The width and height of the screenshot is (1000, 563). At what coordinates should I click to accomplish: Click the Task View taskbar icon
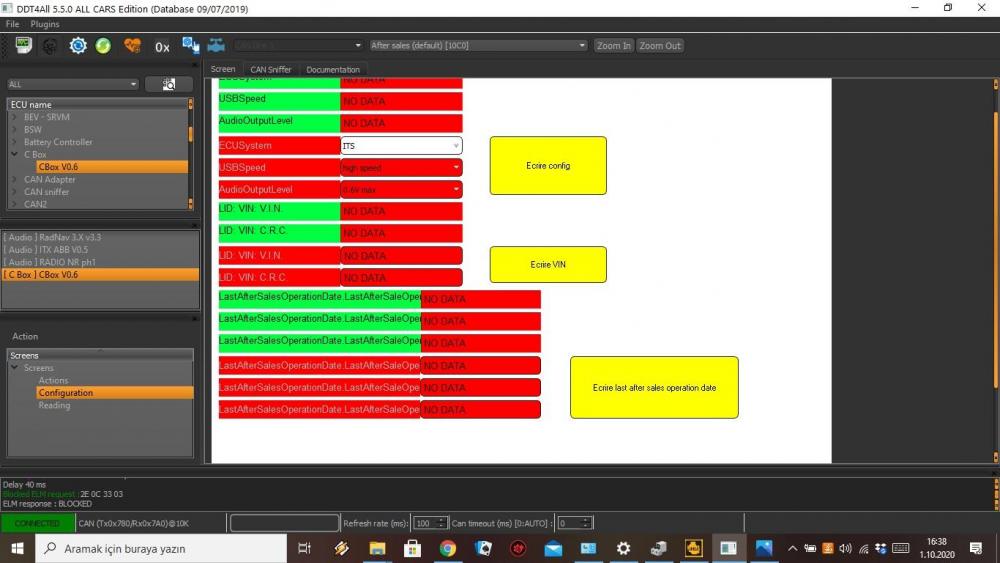point(305,548)
